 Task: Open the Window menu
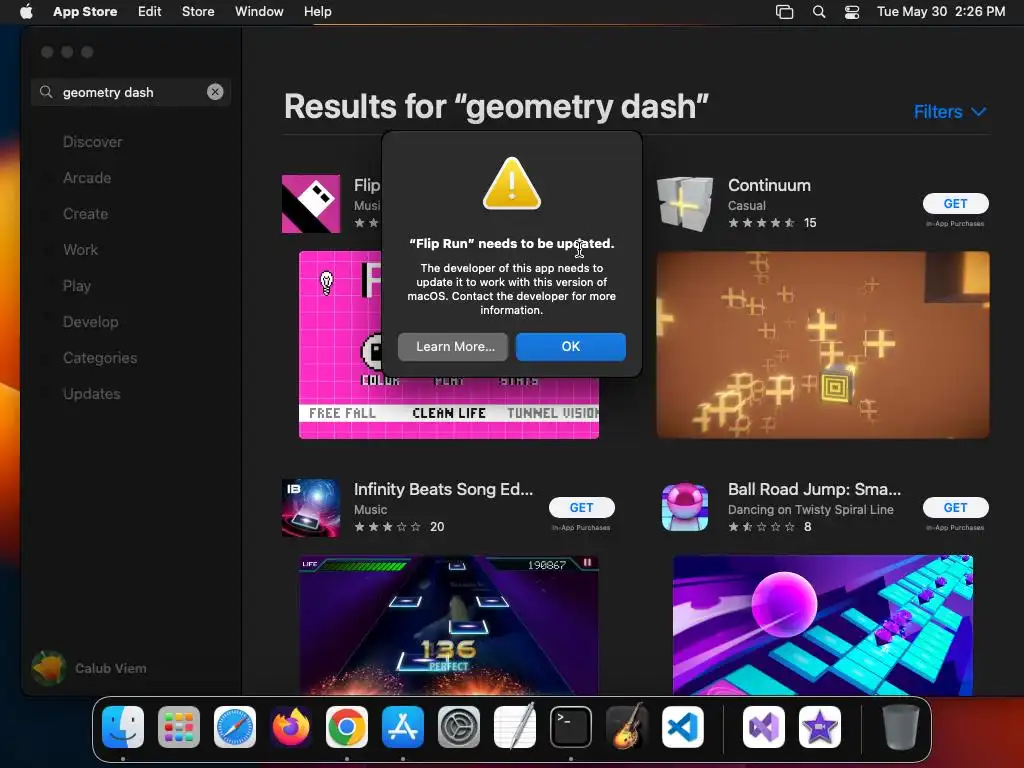[x=259, y=12]
